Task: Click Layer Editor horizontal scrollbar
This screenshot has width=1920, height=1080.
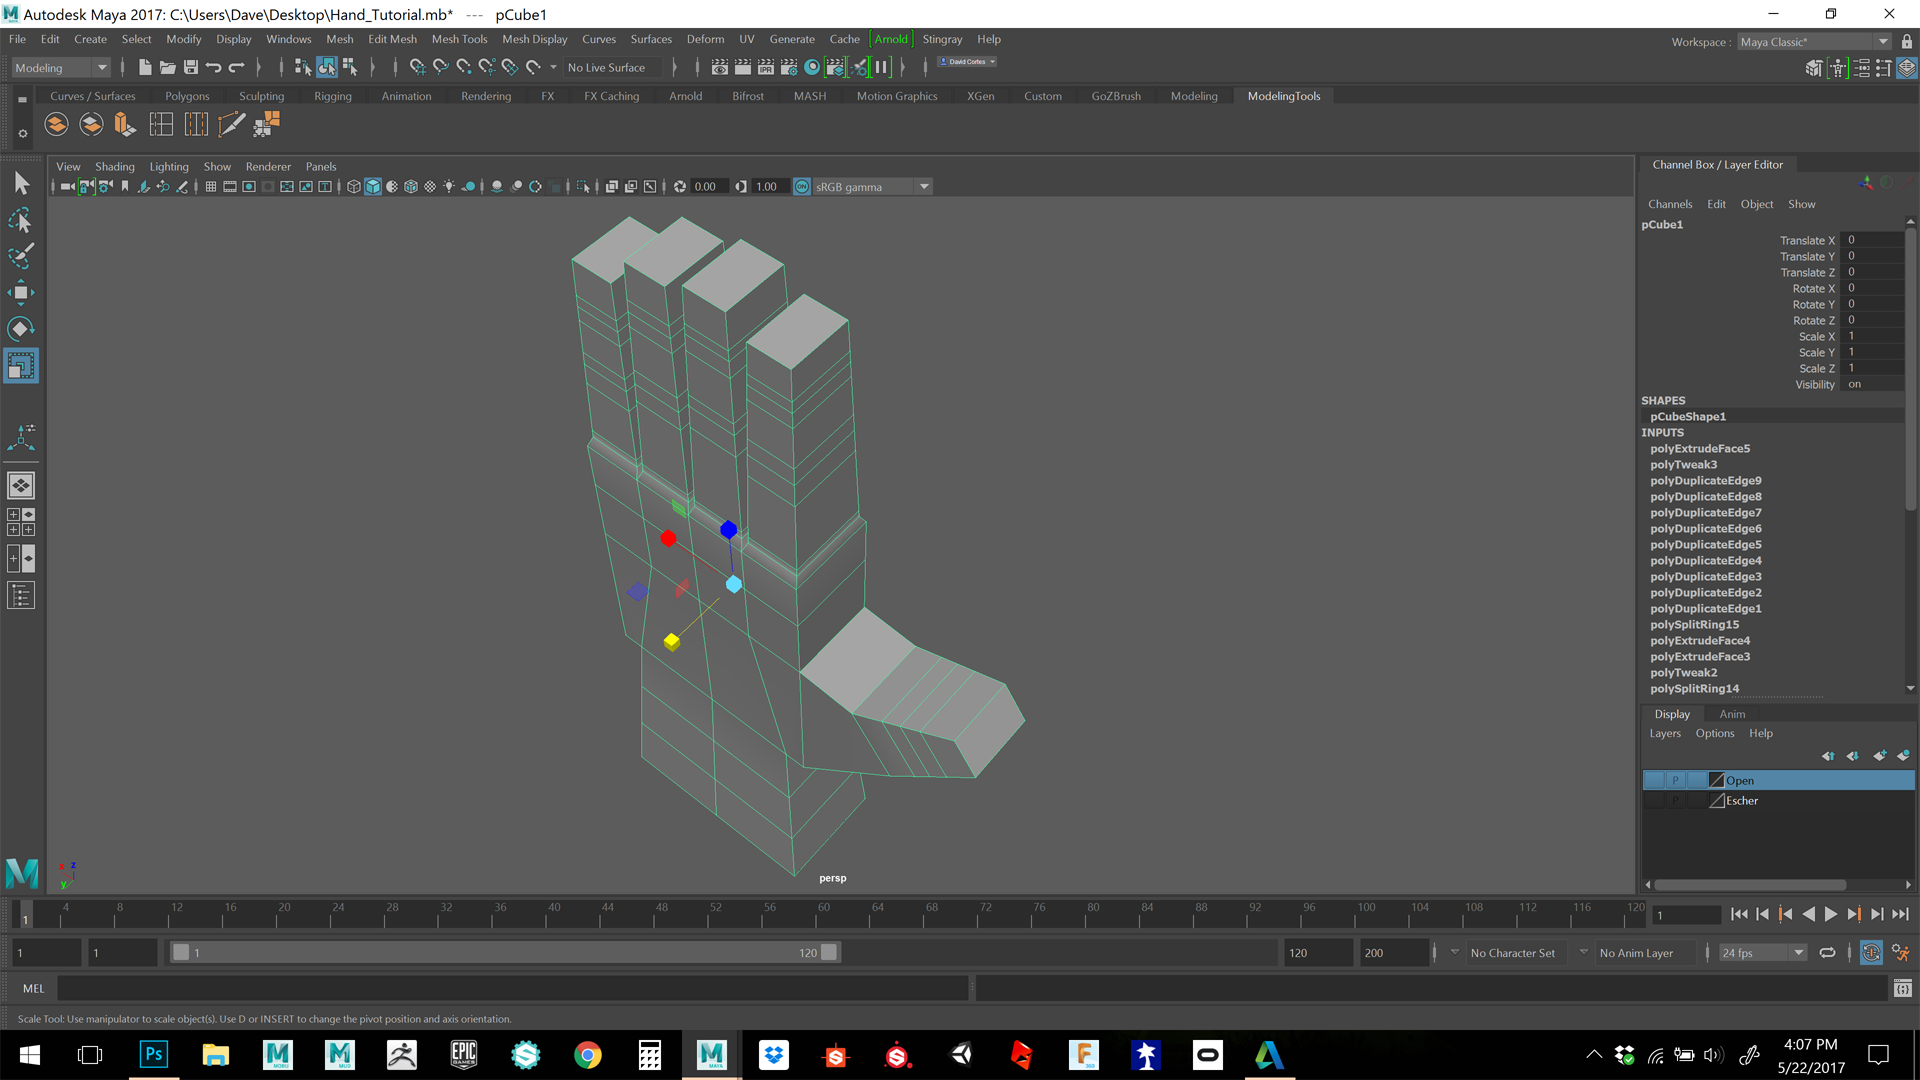Action: coord(1750,885)
